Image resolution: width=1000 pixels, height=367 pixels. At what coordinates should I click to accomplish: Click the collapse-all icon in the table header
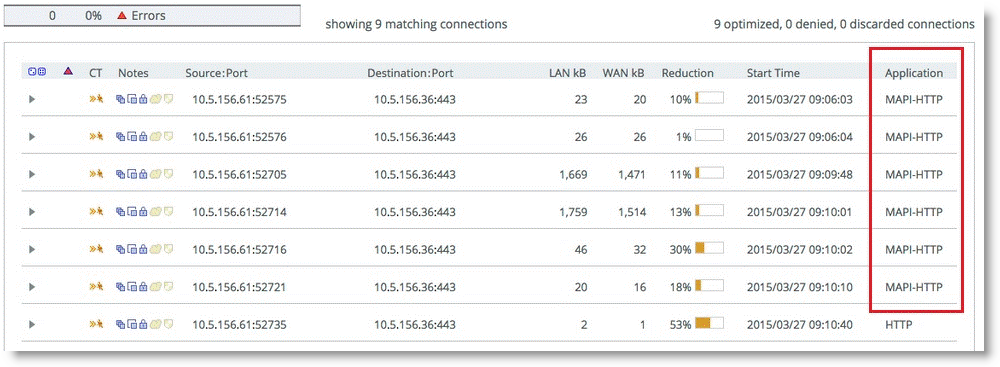pyautogui.click(x=42, y=71)
